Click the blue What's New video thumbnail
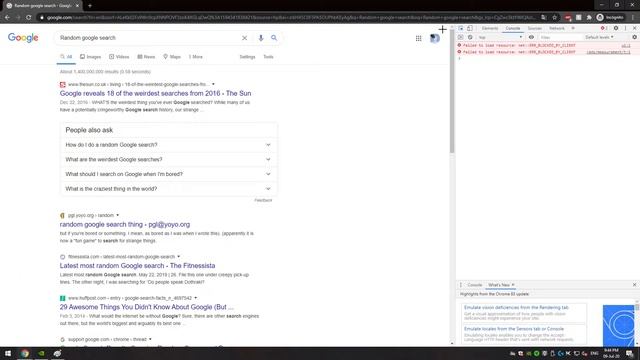The width and height of the screenshot is (640, 360). [x=618, y=326]
